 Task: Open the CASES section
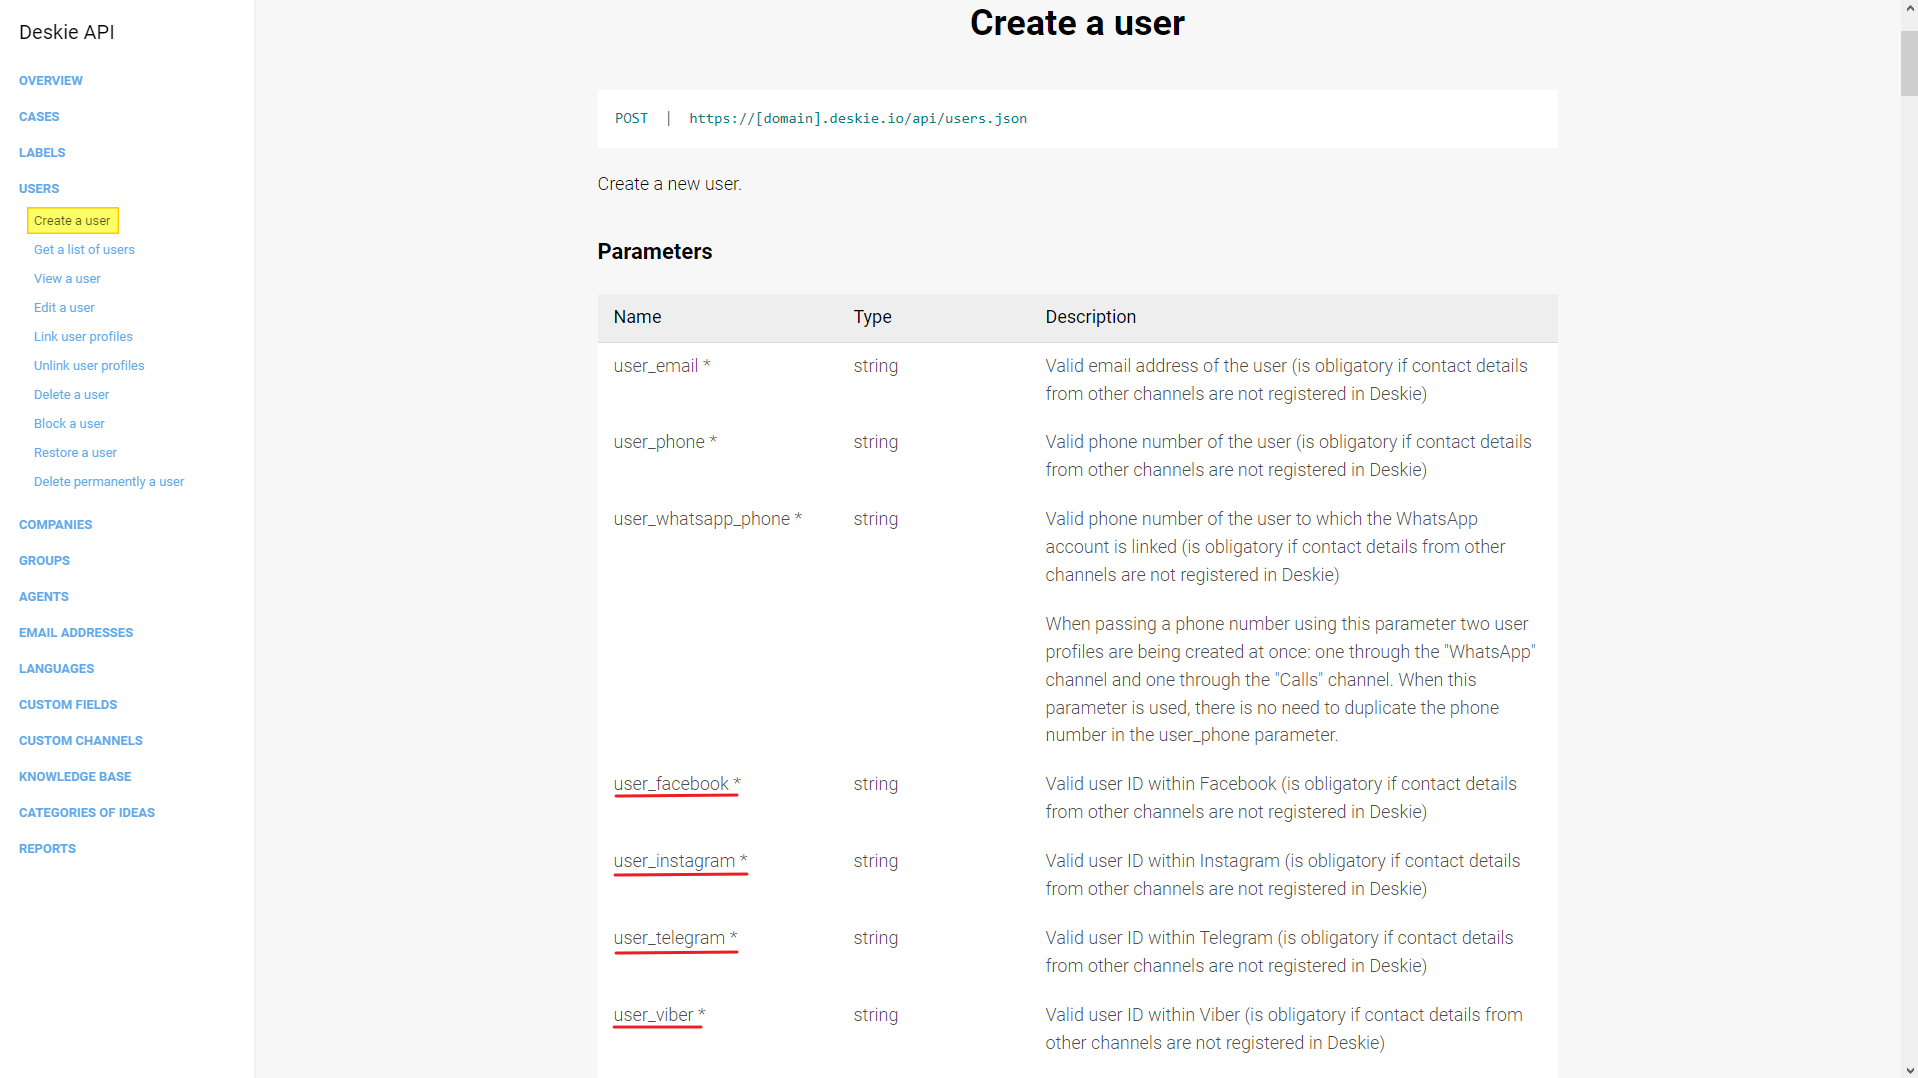click(x=39, y=117)
